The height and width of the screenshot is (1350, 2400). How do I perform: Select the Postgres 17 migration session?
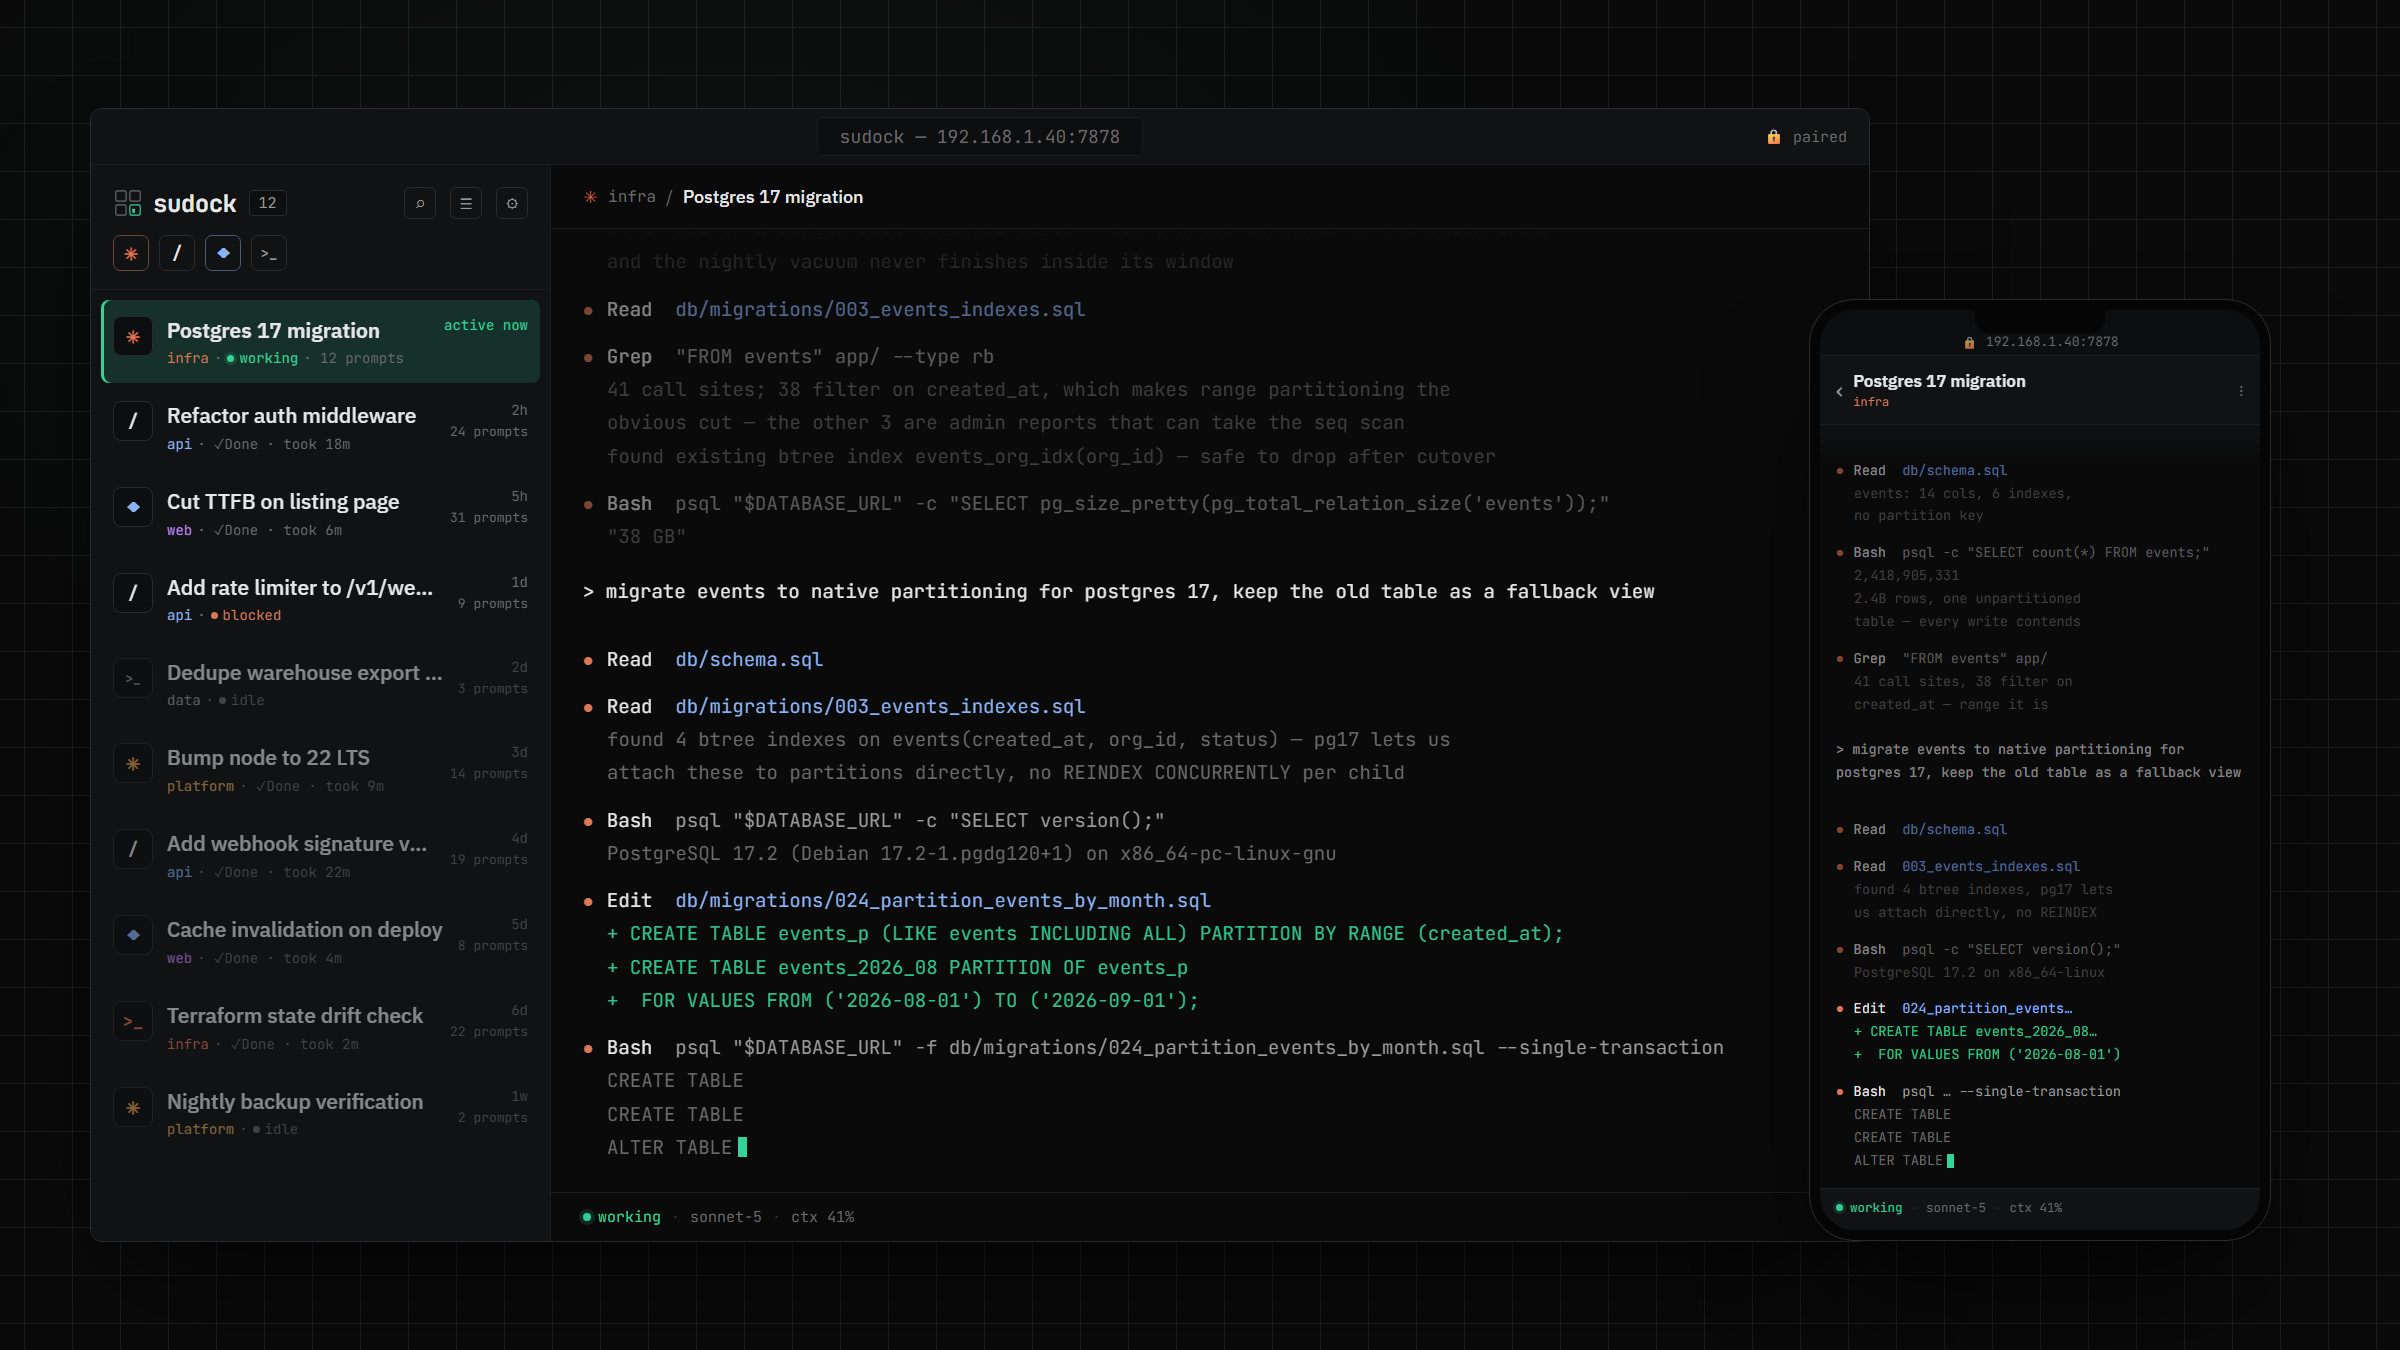tap(321, 341)
